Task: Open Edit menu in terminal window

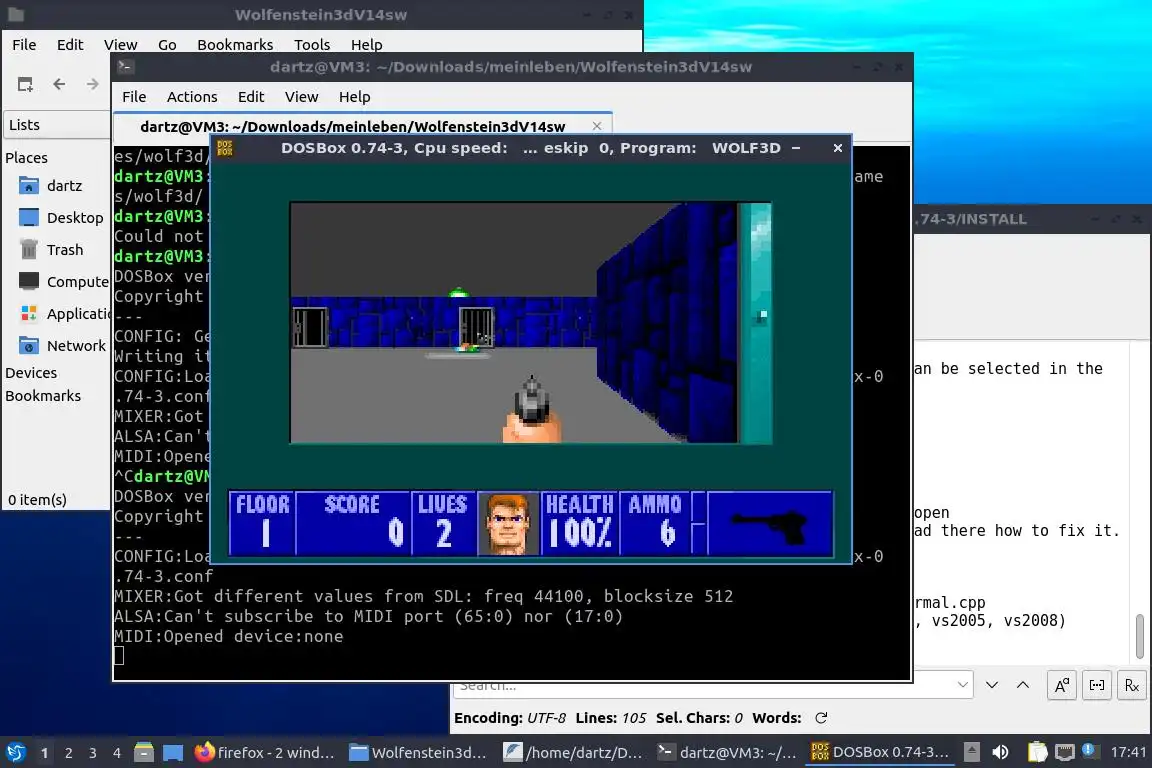Action: pos(251,97)
